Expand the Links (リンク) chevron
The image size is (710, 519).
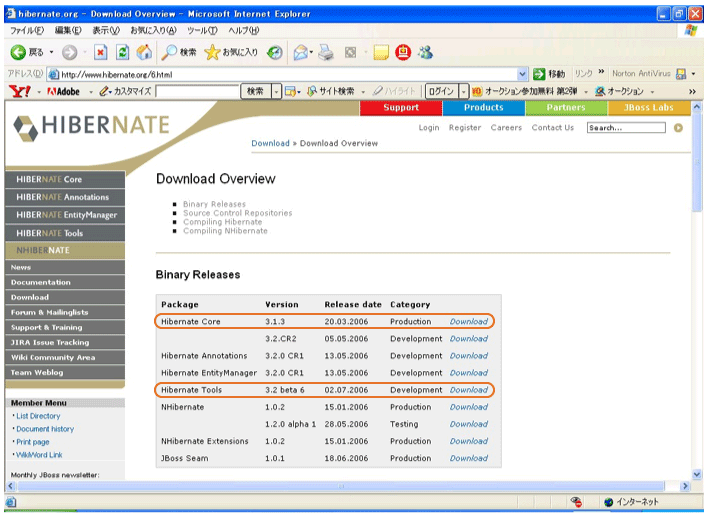(x=601, y=72)
